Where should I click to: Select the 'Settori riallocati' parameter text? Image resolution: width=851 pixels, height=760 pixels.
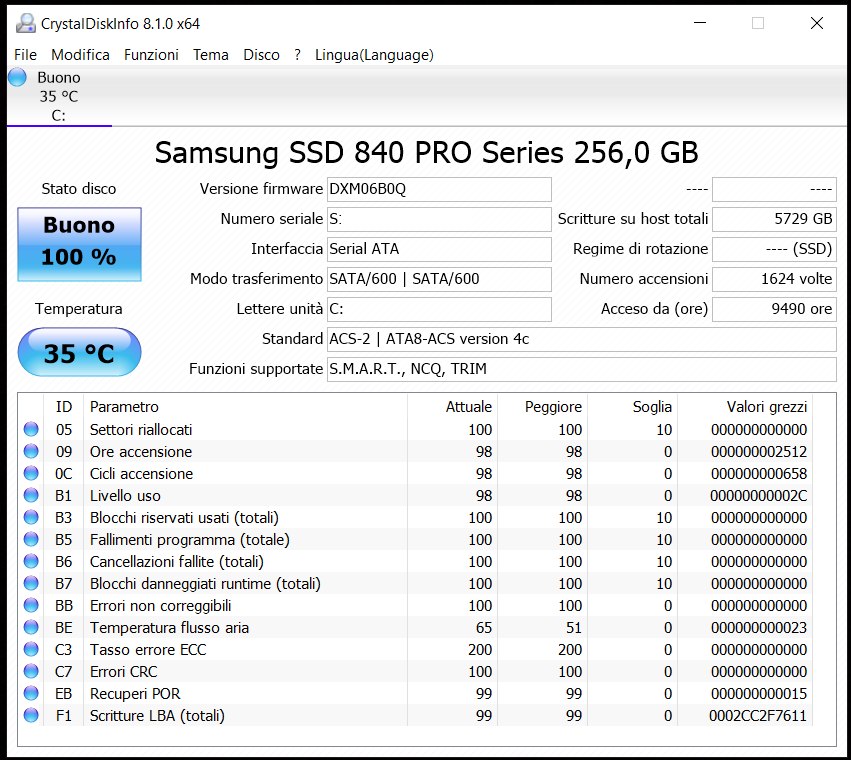pyautogui.click(x=141, y=429)
